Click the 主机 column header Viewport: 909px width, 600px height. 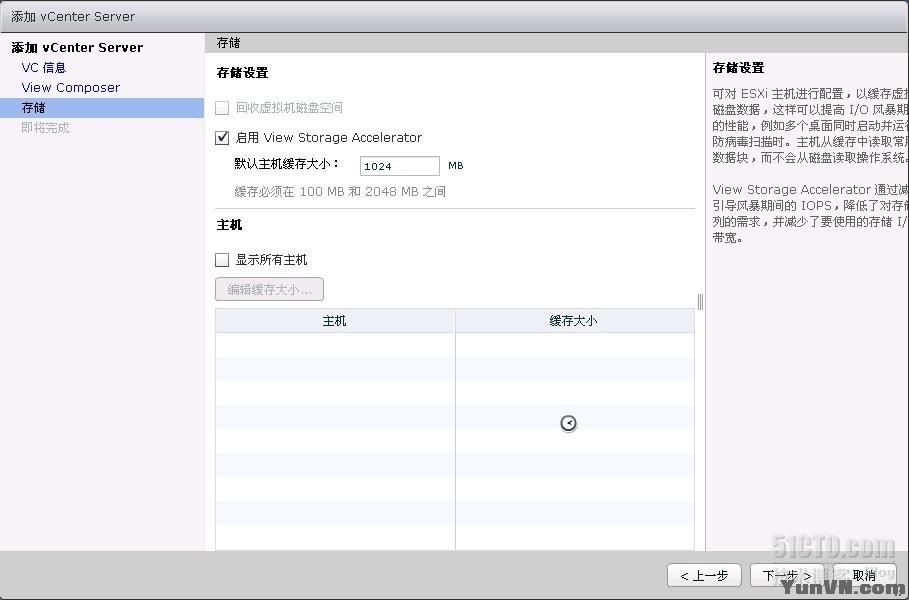point(334,321)
